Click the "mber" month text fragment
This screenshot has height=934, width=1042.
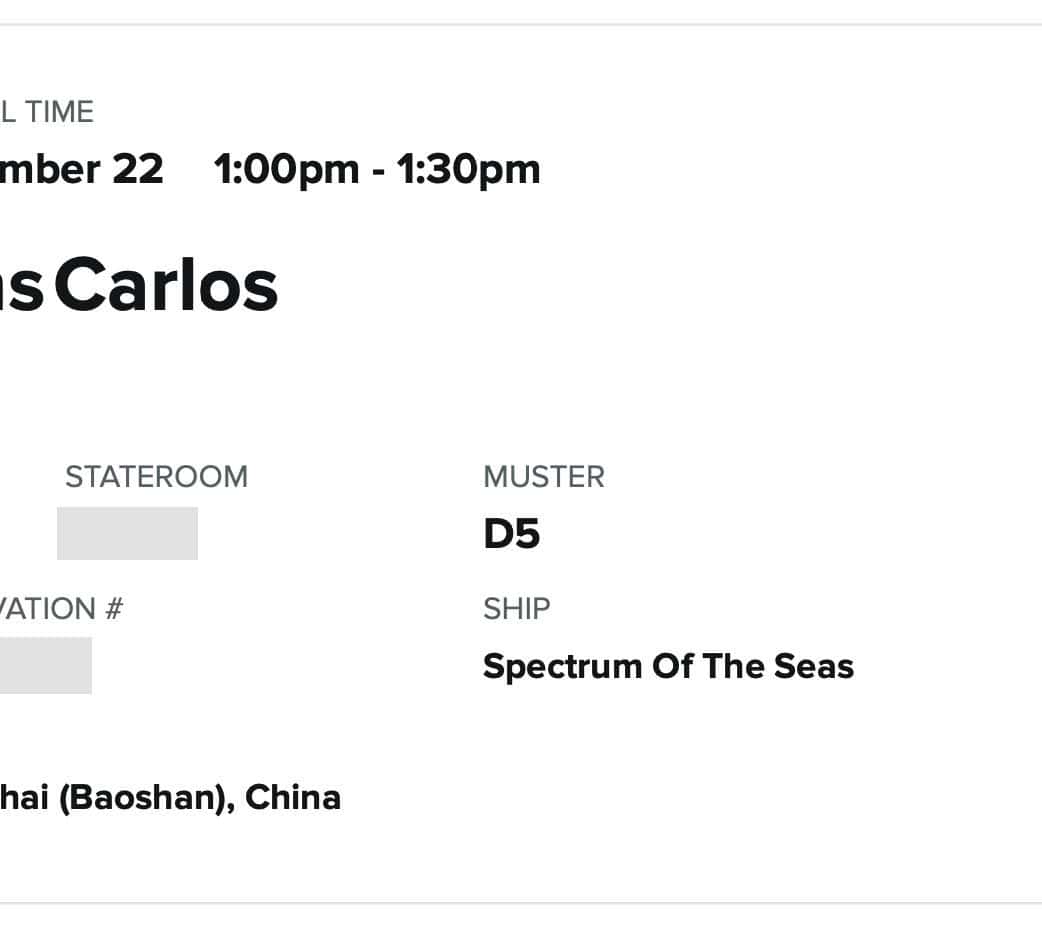[x=51, y=169]
